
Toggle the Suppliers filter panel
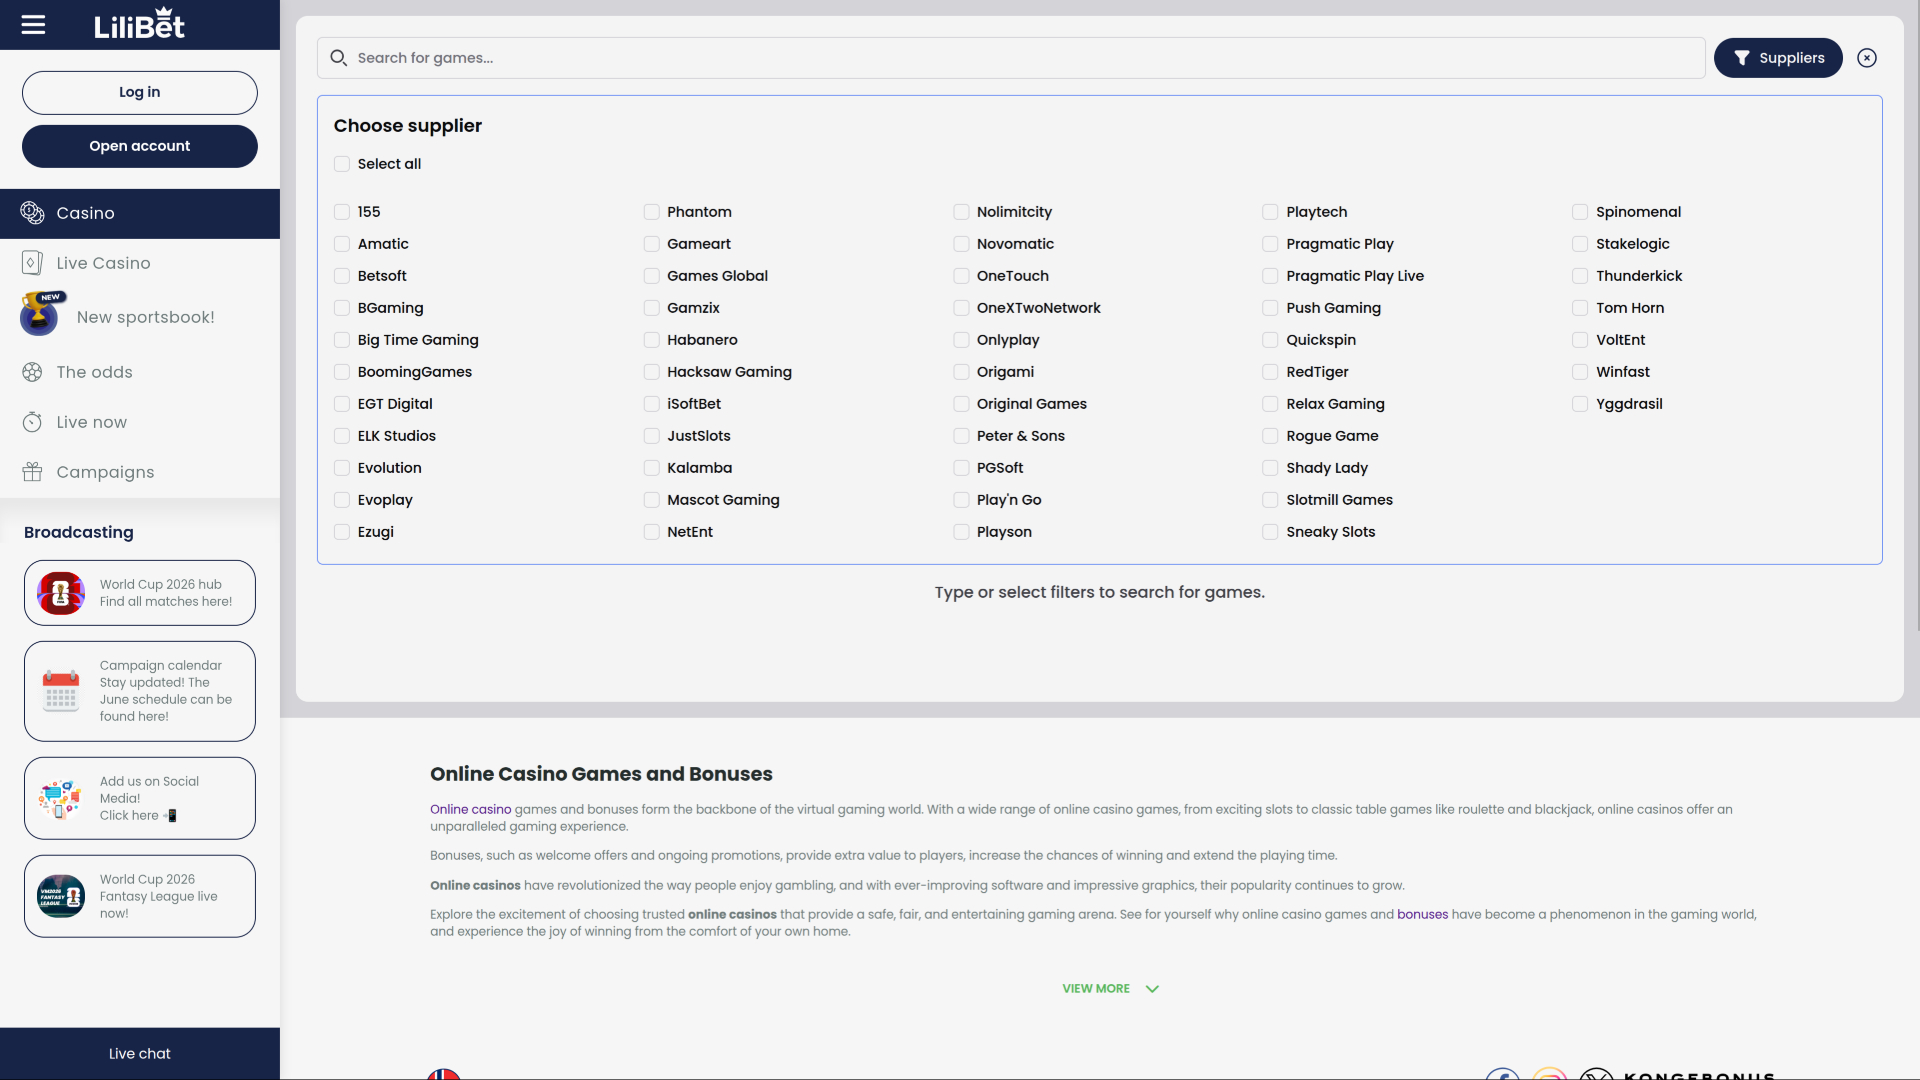(x=1778, y=58)
